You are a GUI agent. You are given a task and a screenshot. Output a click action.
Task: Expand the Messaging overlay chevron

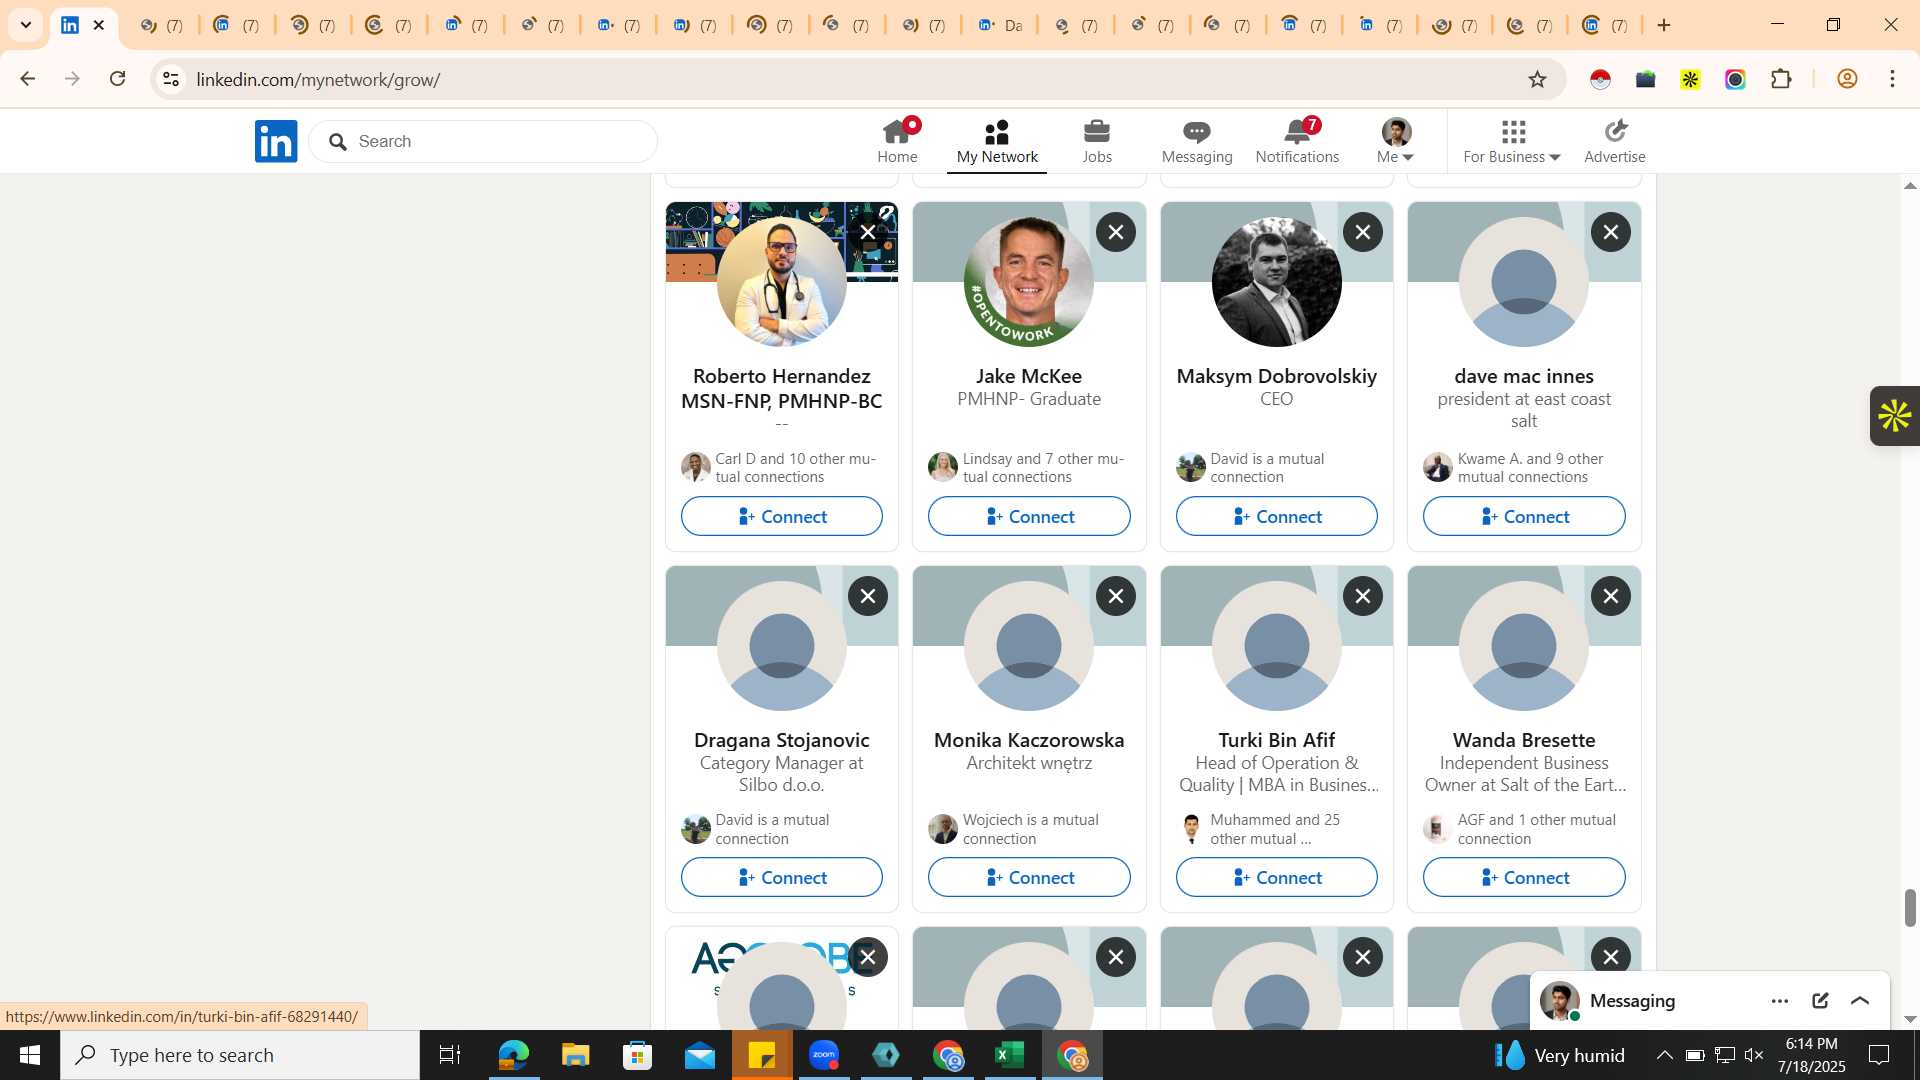coord(1860,1001)
